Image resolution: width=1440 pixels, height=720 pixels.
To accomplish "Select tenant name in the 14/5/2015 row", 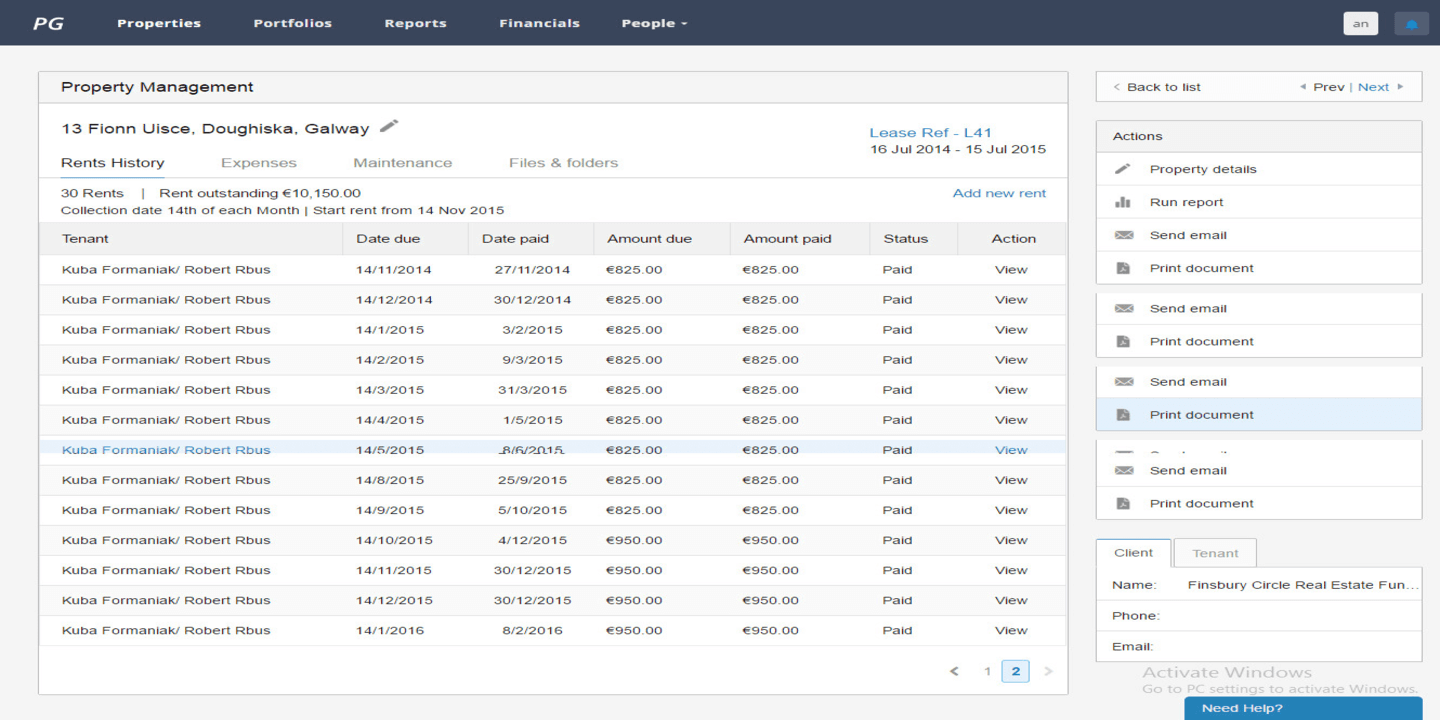I will pos(166,449).
